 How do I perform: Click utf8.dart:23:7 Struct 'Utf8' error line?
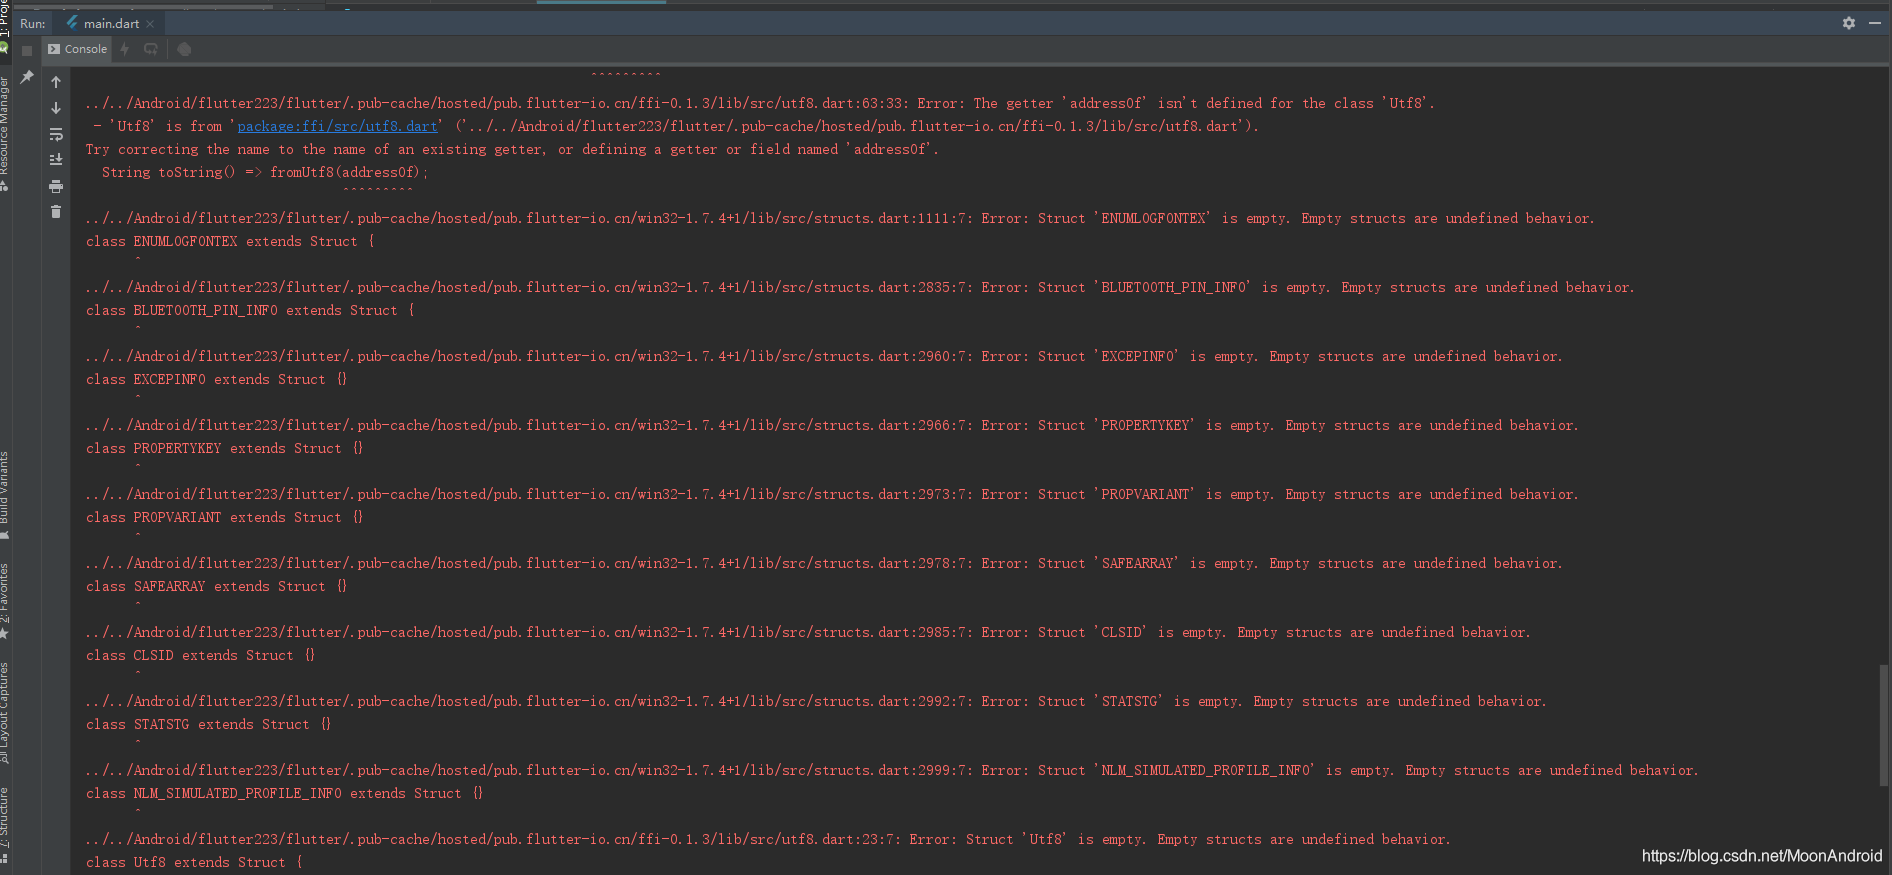768,839
